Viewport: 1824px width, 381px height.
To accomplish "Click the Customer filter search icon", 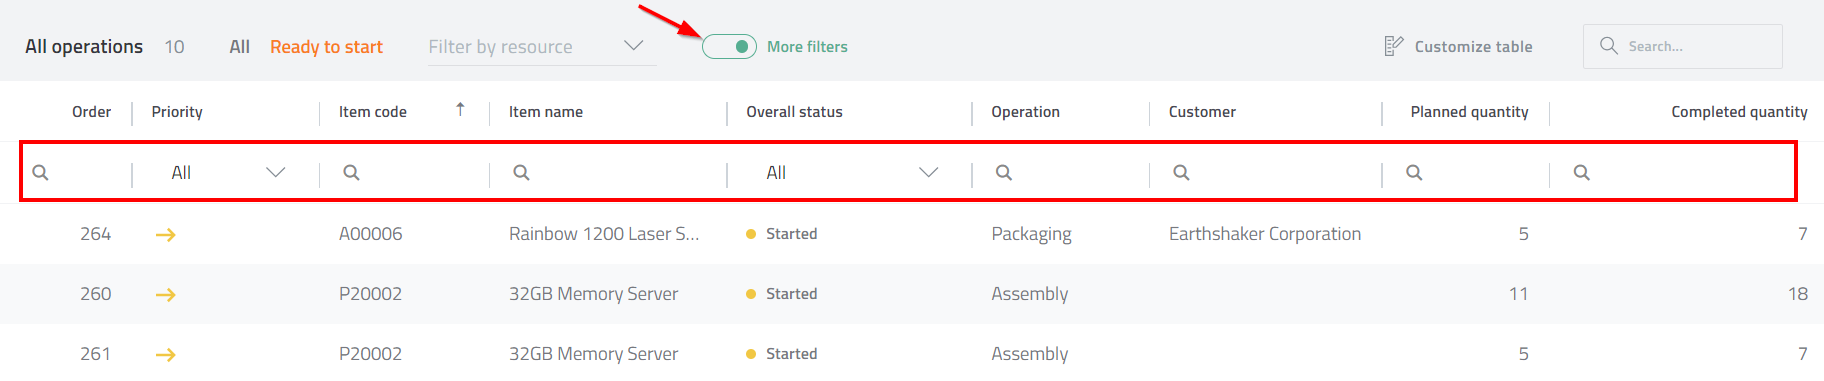I will [1181, 173].
